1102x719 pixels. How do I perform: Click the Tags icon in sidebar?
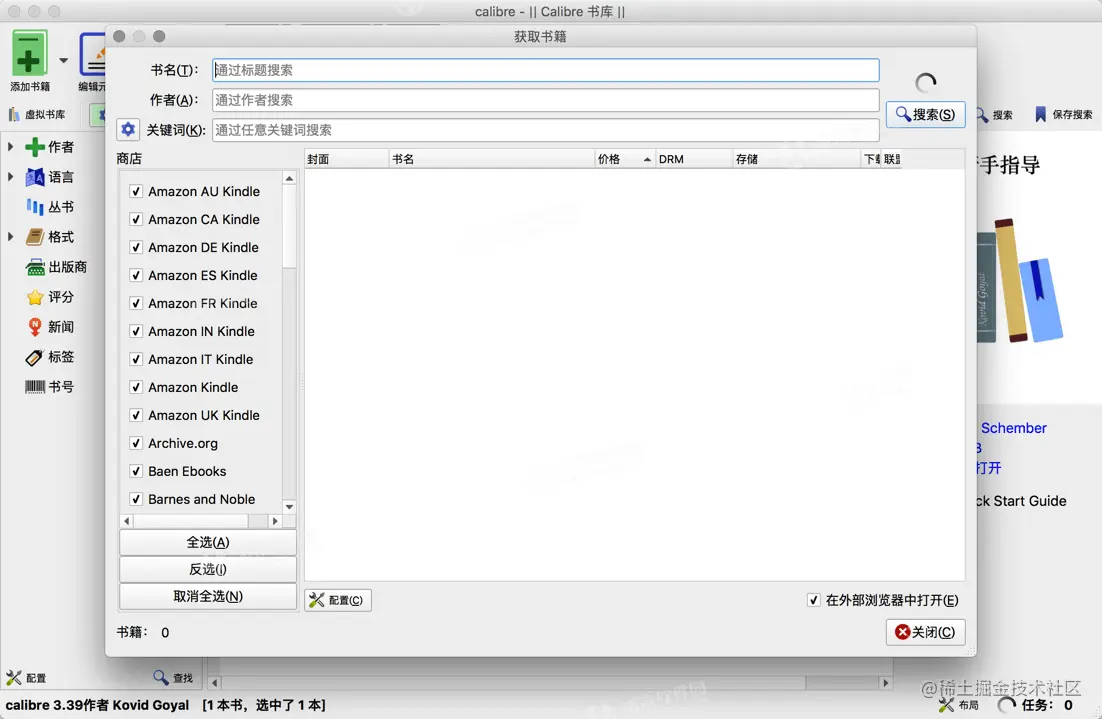click(34, 357)
